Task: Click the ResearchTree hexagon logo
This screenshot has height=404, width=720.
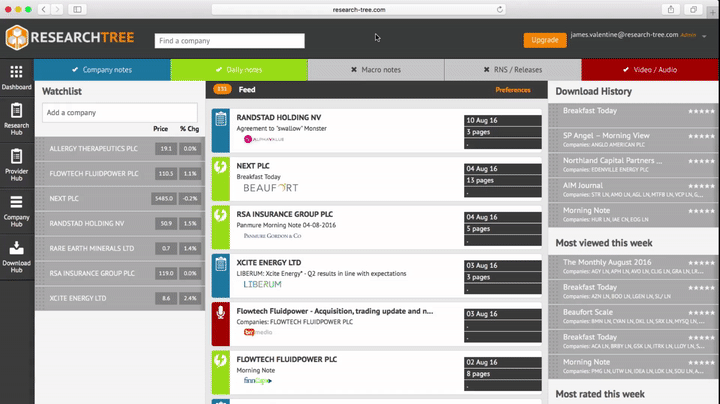Action: pos(19,39)
